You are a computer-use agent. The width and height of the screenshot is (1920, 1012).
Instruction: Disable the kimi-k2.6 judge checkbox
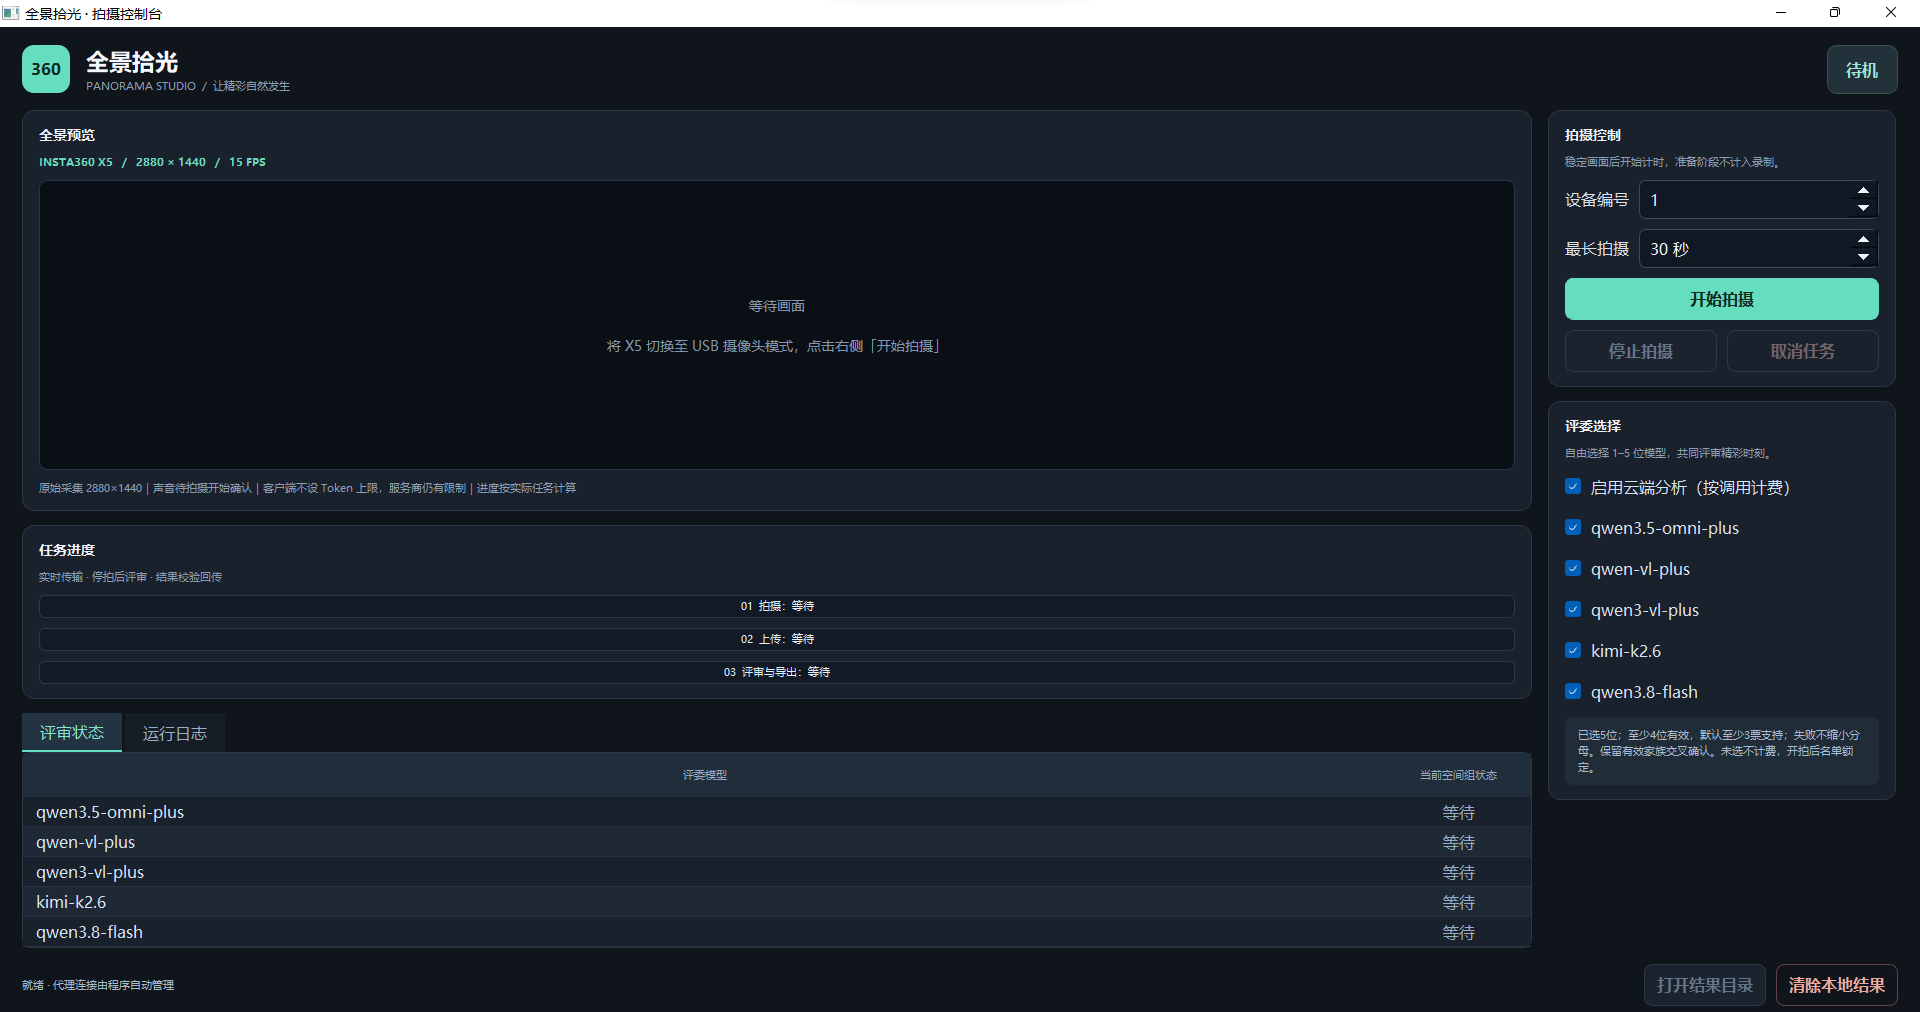tap(1573, 651)
